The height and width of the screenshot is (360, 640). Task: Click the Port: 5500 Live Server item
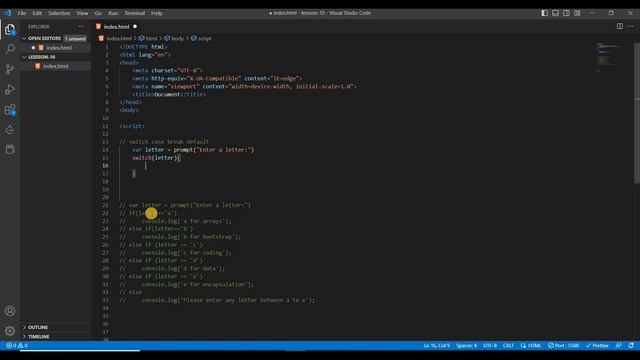pos(563,345)
